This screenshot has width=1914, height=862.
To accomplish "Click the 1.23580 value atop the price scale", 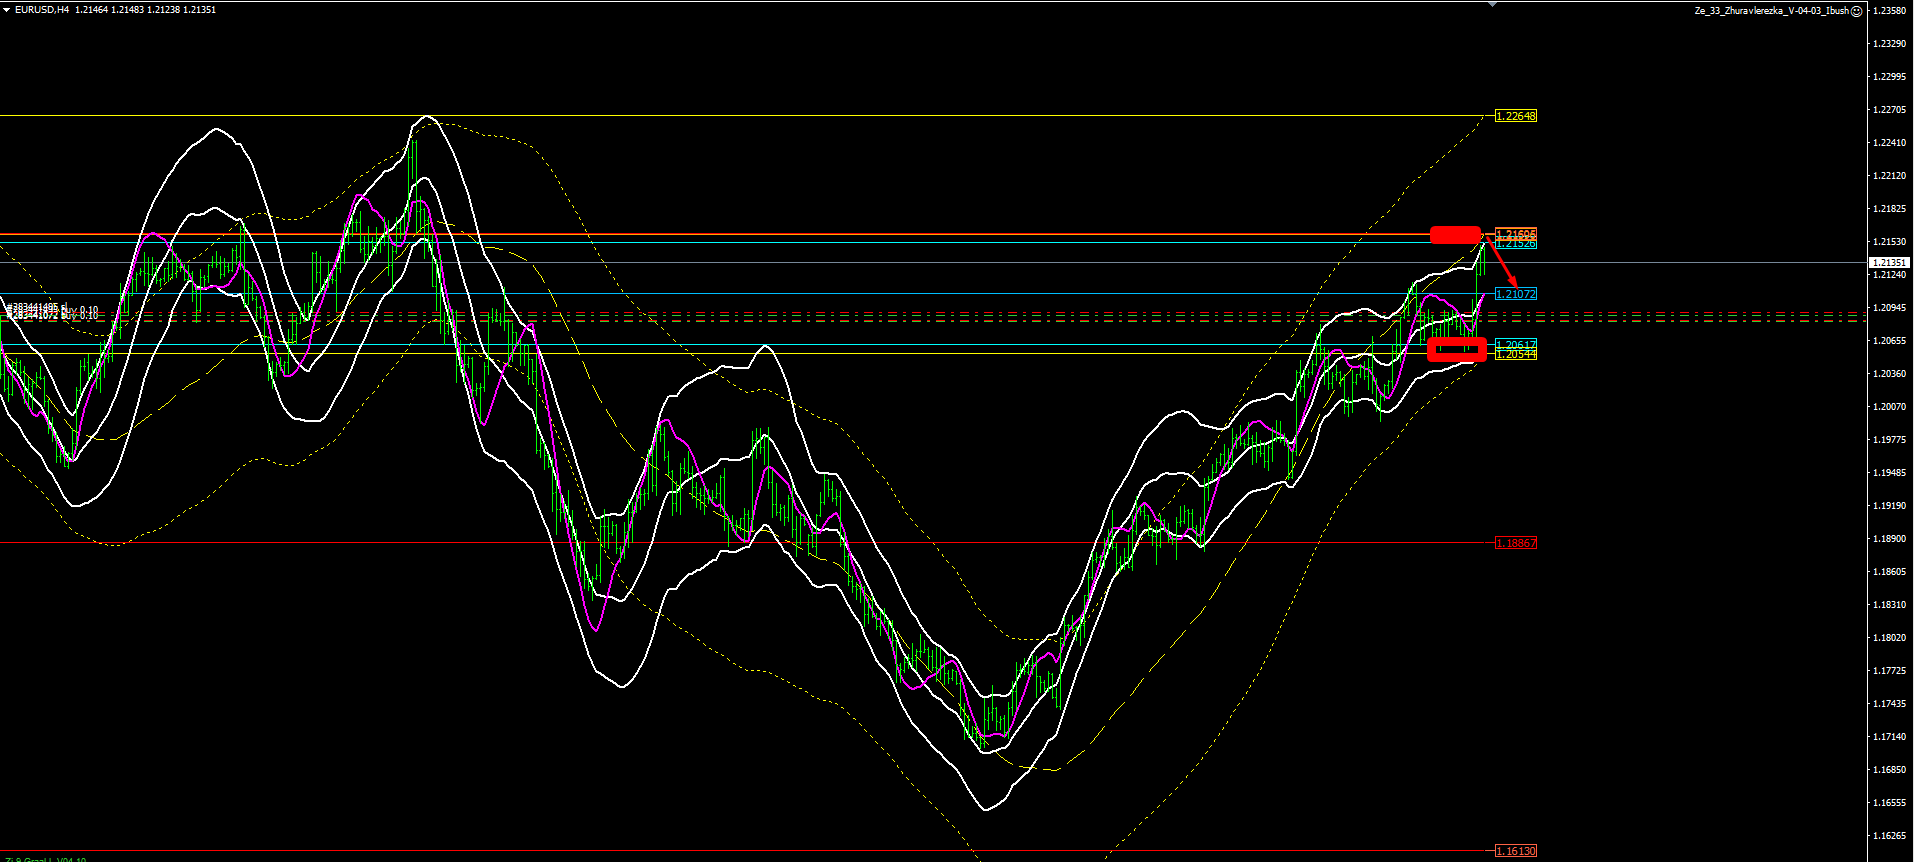I will click(x=1889, y=11).
